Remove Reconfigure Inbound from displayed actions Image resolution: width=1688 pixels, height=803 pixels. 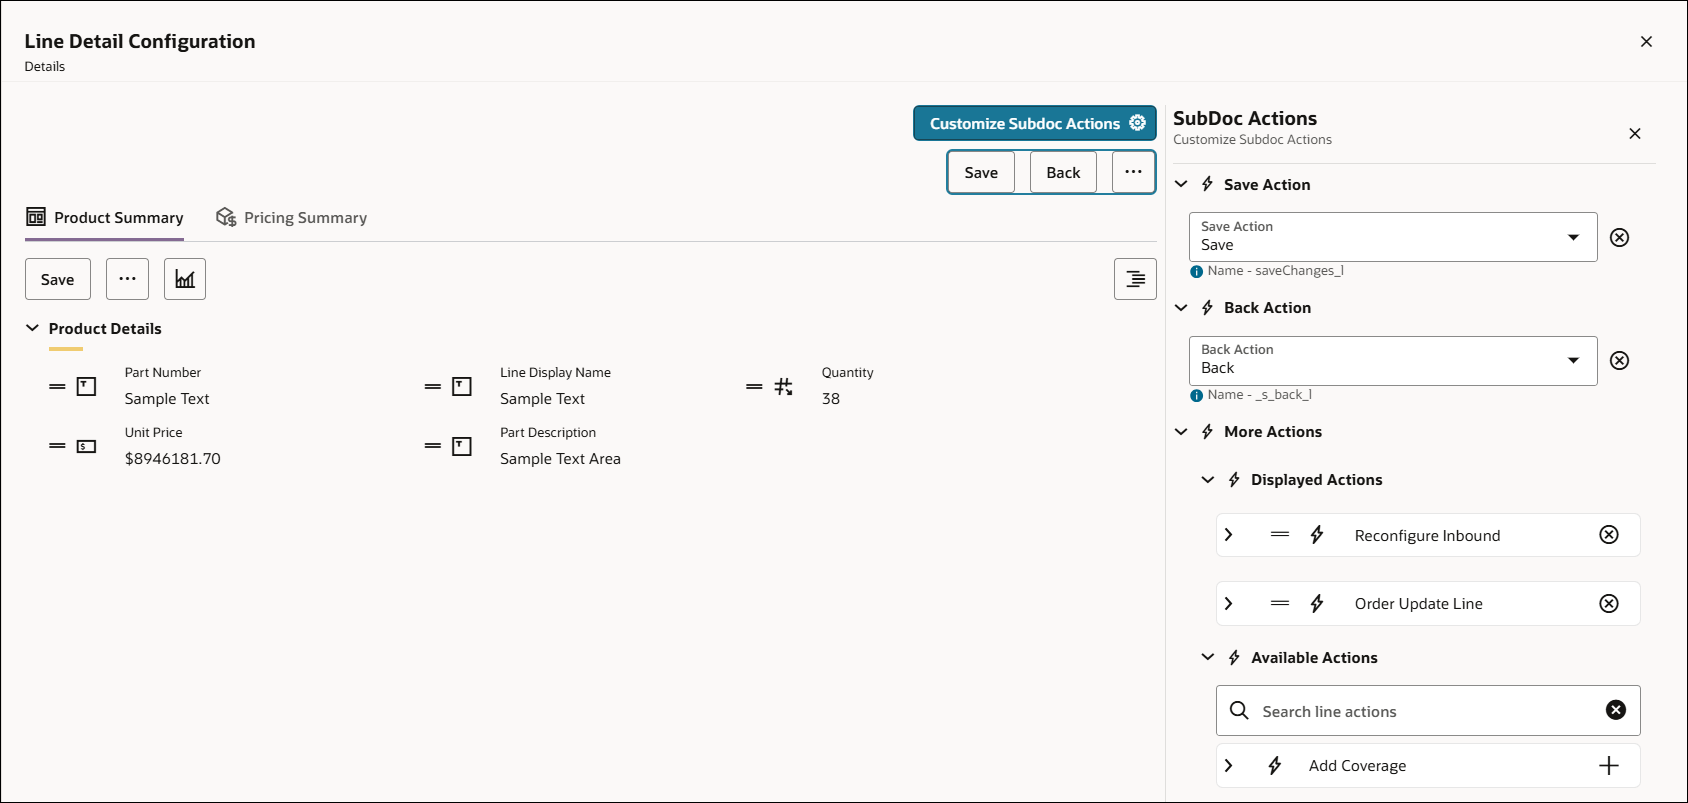pos(1609,535)
